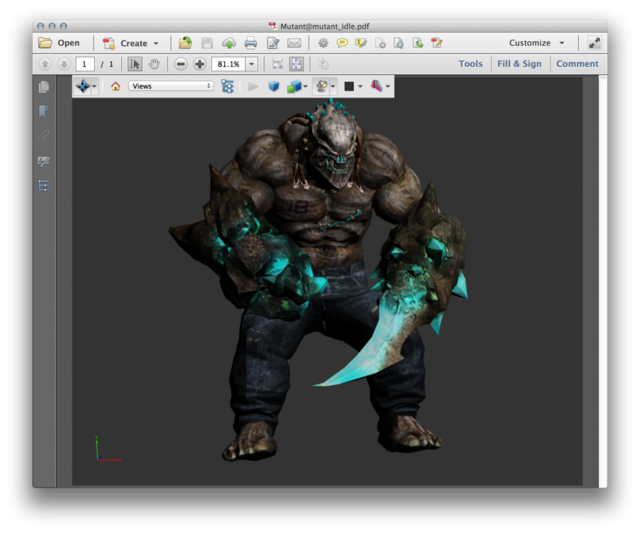Click the delete page icon
The width and height of the screenshot is (640, 533).
tap(380, 43)
